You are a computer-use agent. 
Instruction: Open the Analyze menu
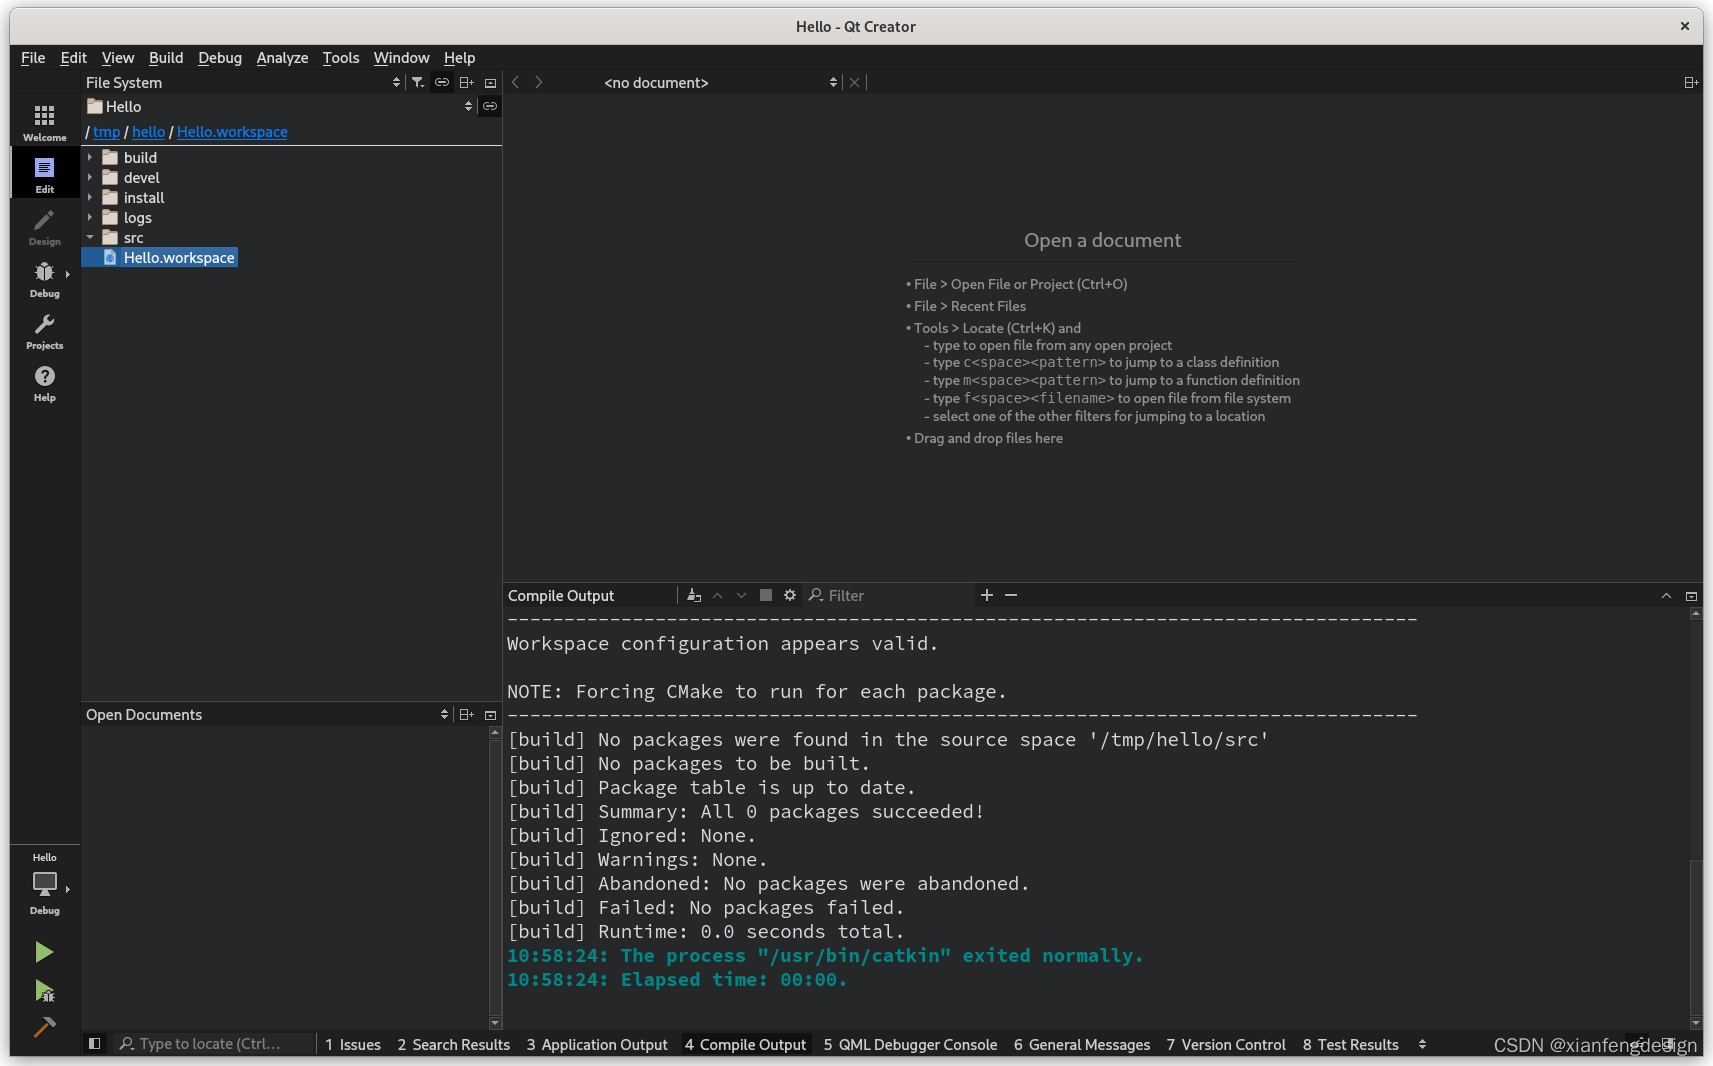(x=282, y=57)
